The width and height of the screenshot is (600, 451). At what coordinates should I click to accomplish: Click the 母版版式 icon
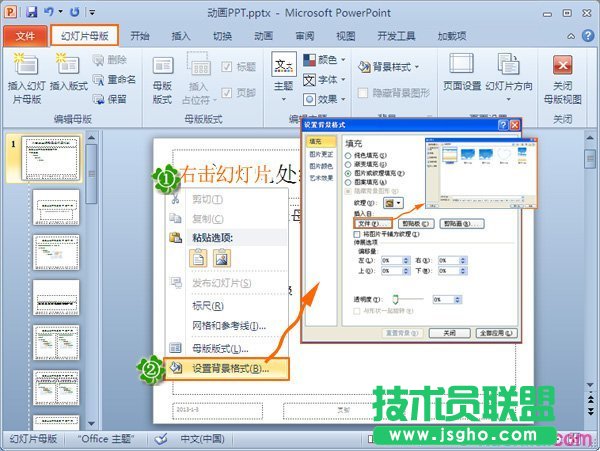coord(163,65)
